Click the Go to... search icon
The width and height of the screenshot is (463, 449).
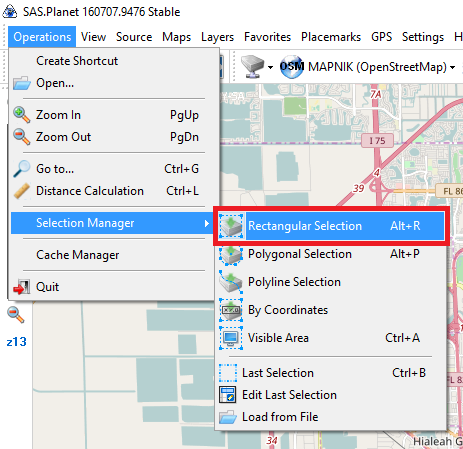tap(22, 169)
